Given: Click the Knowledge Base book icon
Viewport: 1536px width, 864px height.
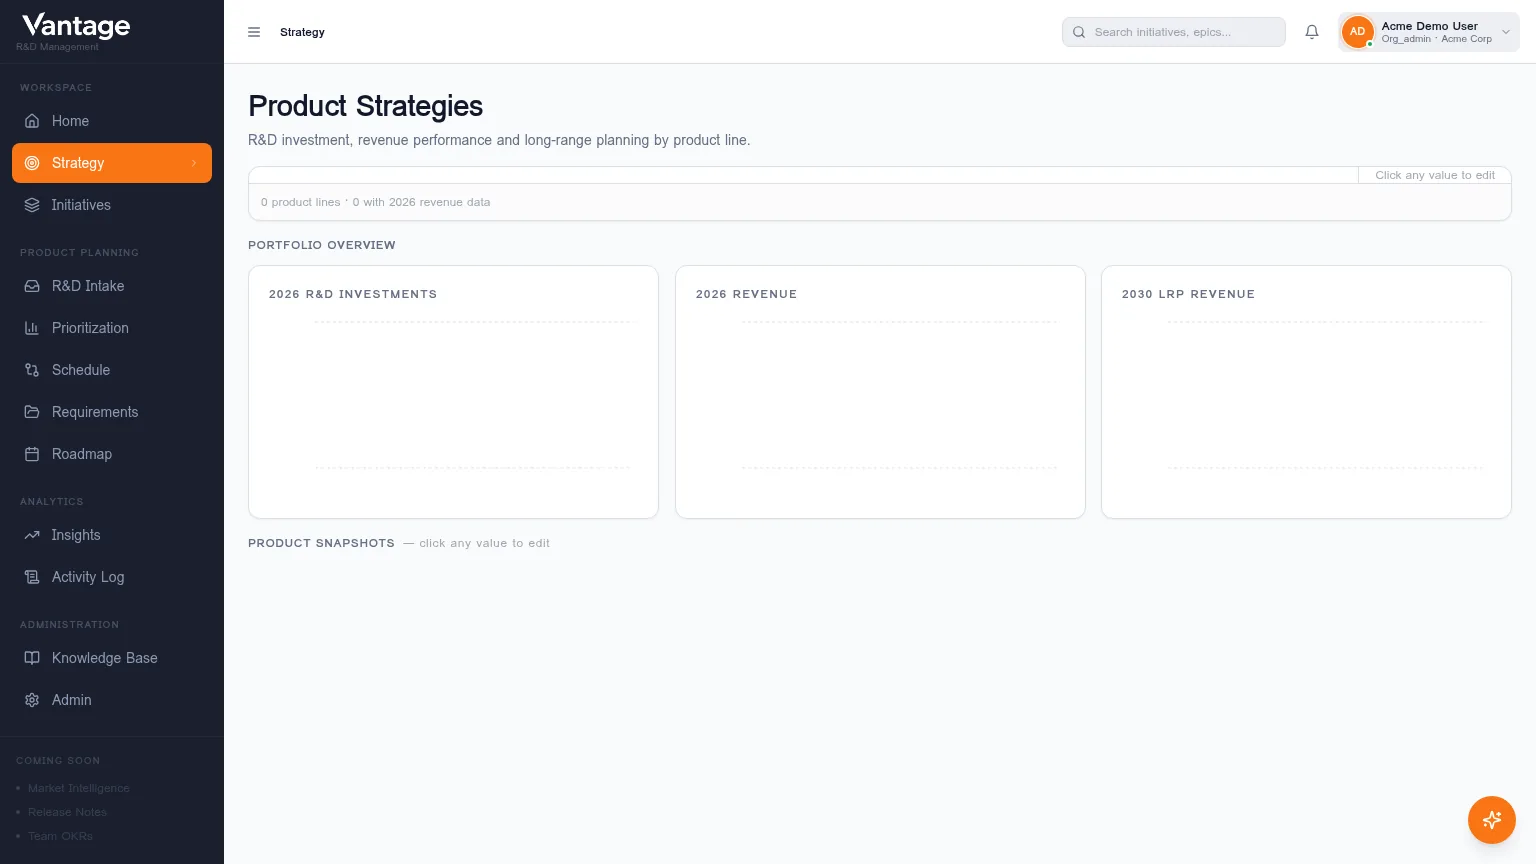Looking at the screenshot, I should (x=32, y=658).
